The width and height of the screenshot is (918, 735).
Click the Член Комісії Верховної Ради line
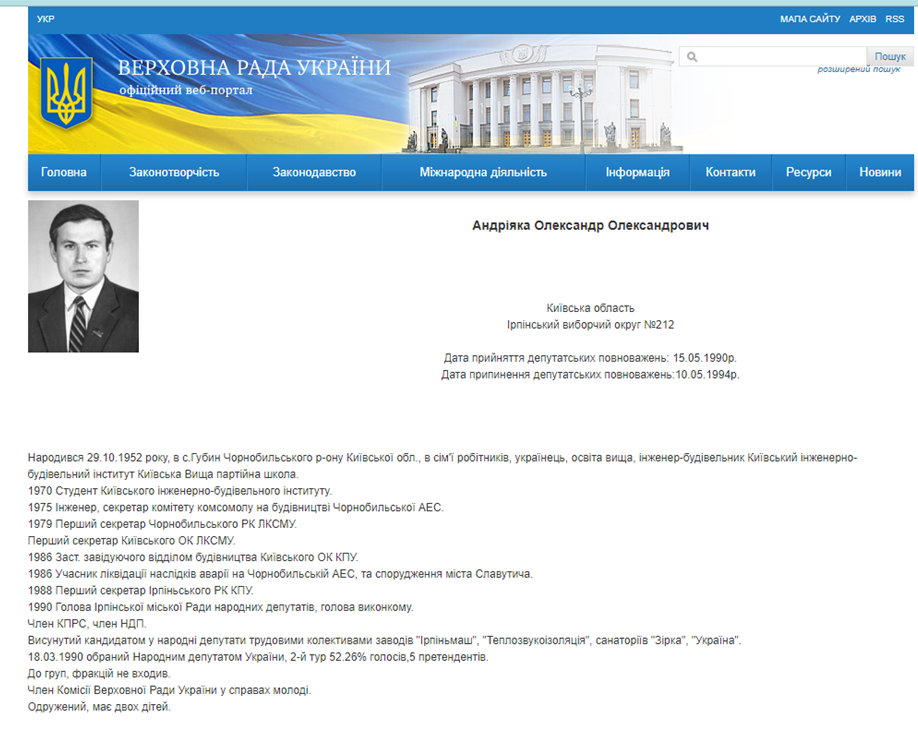169,690
